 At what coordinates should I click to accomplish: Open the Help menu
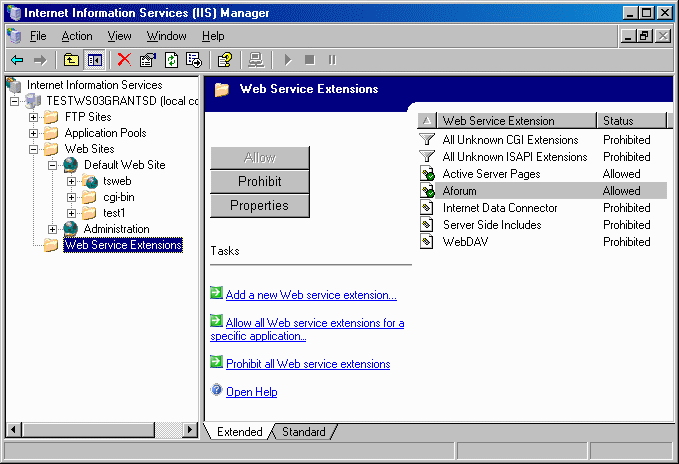coord(213,36)
